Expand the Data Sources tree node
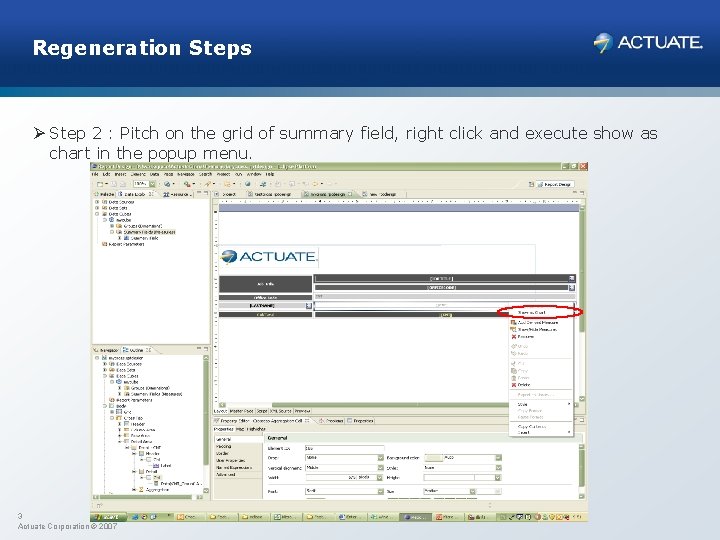Screen dimensions: 720x540 coord(97,202)
